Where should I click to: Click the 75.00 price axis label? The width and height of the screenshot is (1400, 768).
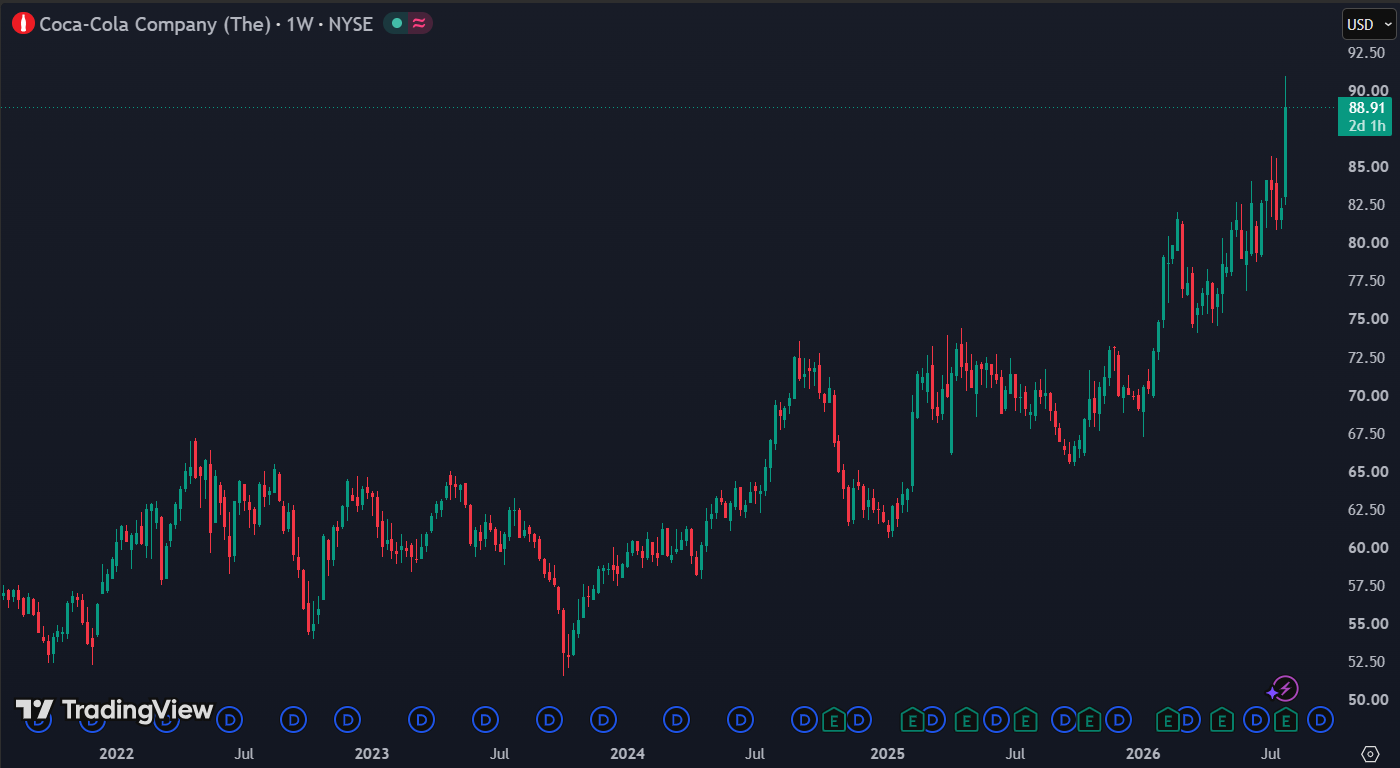pyautogui.click(x=1366, y=319)
